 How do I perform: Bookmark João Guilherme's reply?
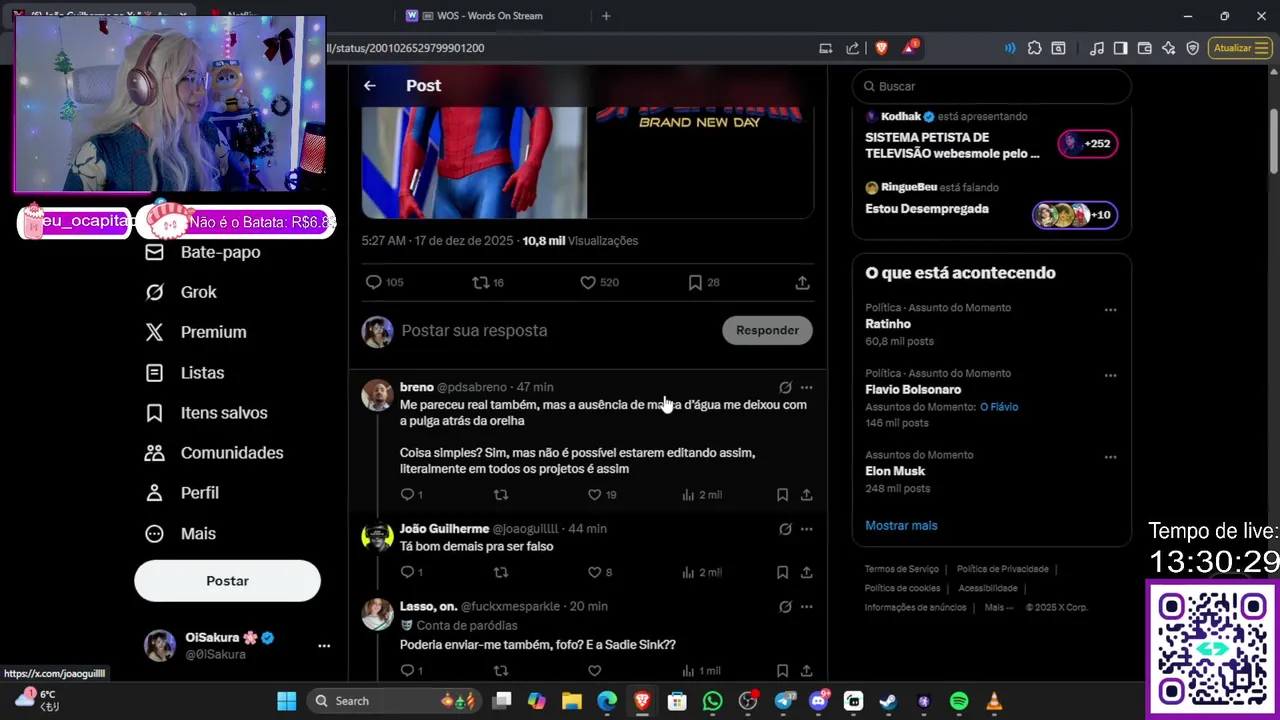(782, 573)
